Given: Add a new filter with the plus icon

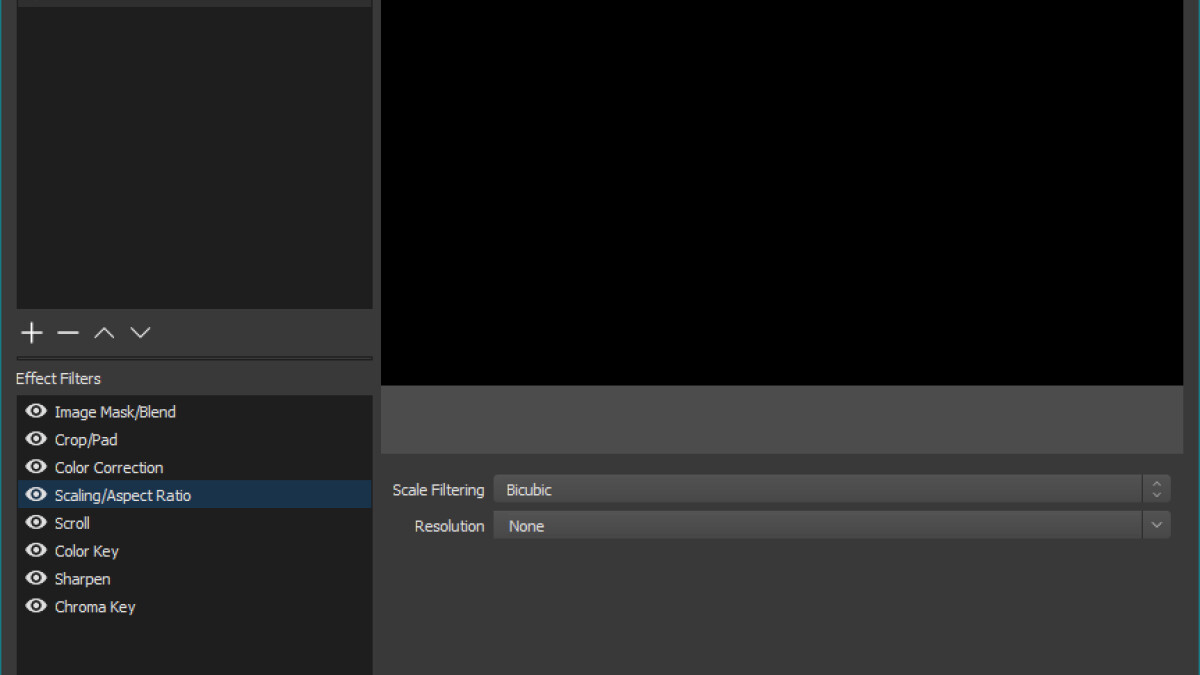Looking at the screenshot, I should (31, 332).
